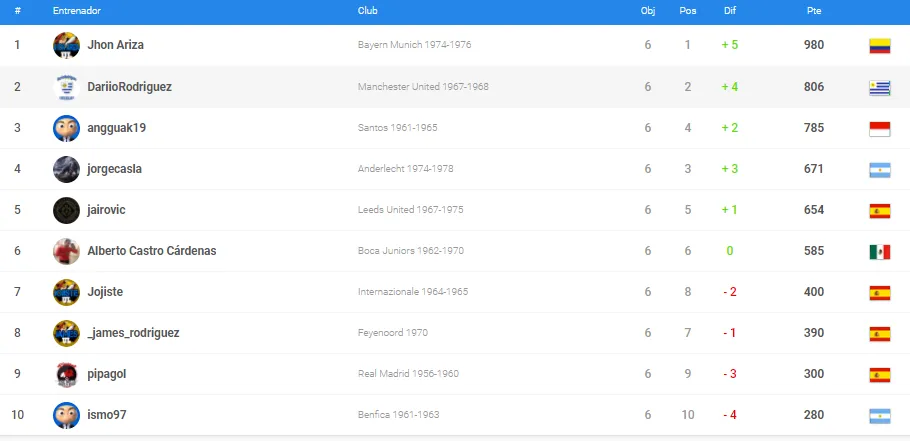The image size is (910, 441).
Task: Open Alberto Castro Cárdenas' avatar photo
Action: pyautogui.click(x=66, y=251)
